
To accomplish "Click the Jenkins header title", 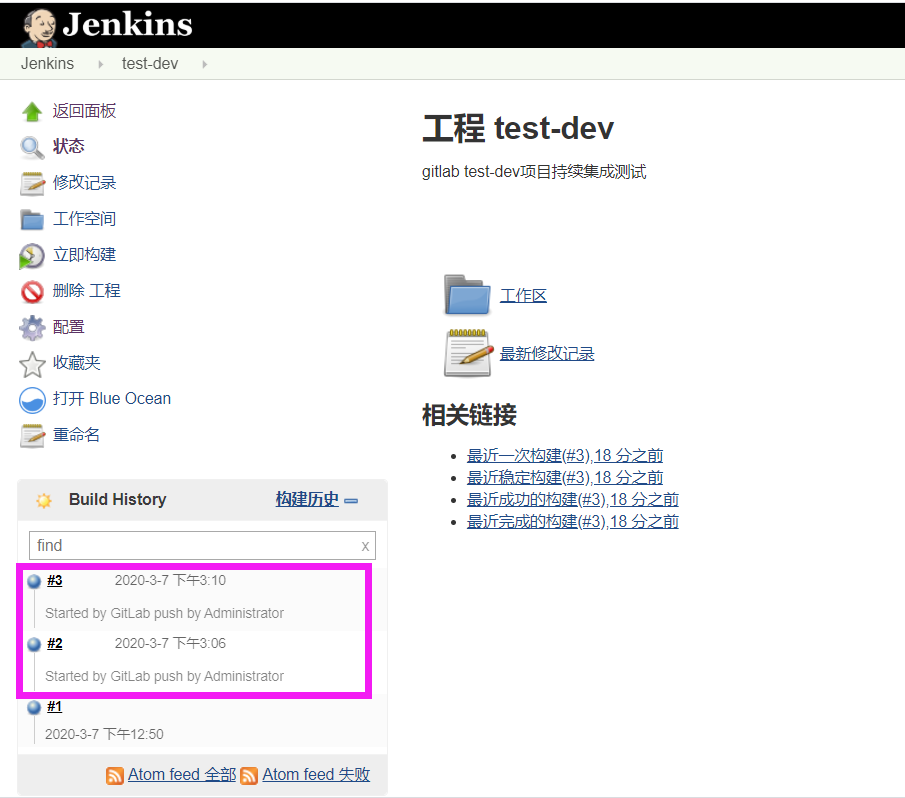I will (x=128, y=24).
